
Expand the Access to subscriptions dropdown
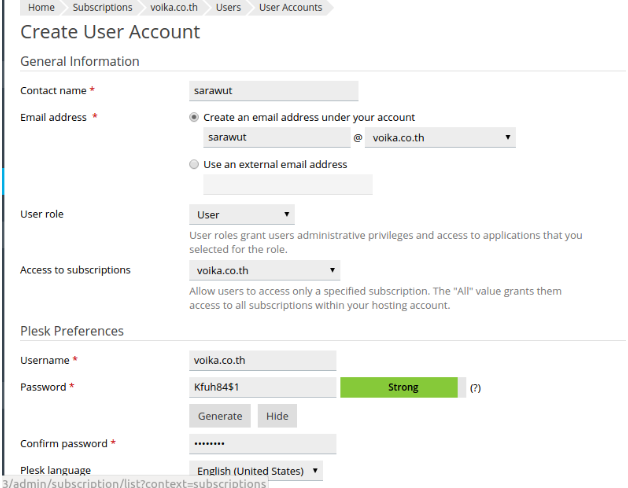pos(264,270)
